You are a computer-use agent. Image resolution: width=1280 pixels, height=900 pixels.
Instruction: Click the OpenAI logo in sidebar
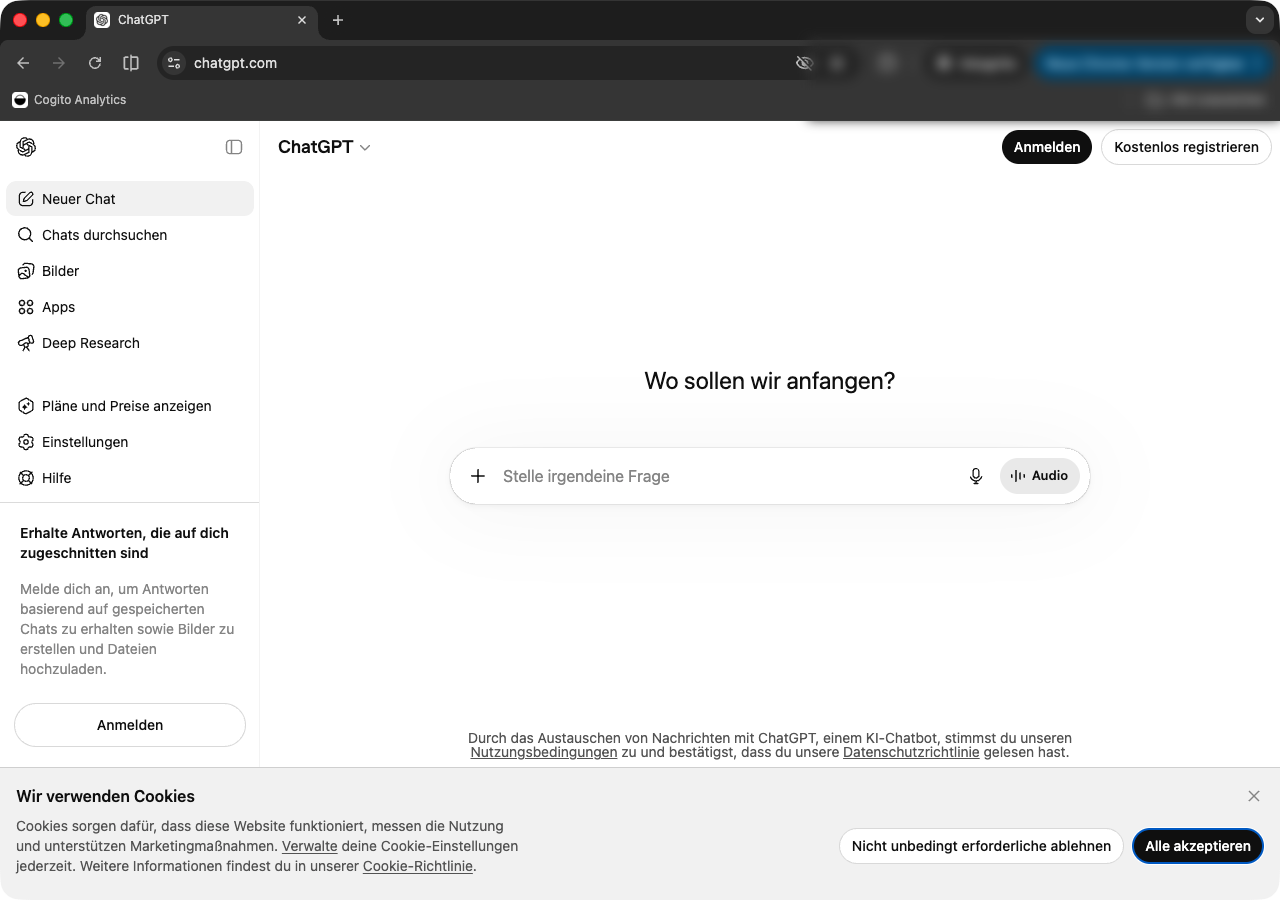click(x=26, y=147)
